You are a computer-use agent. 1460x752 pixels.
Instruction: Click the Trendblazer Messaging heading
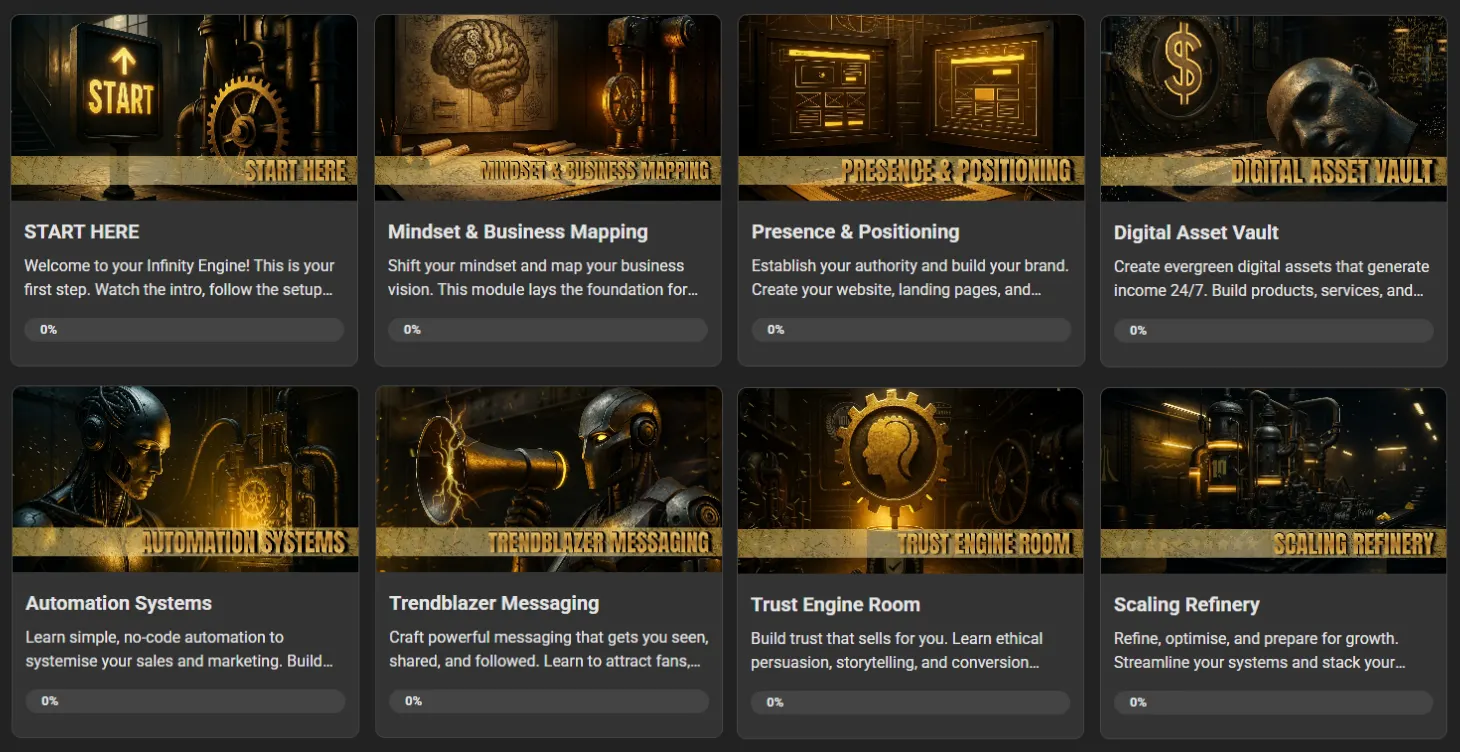(494, 603)
